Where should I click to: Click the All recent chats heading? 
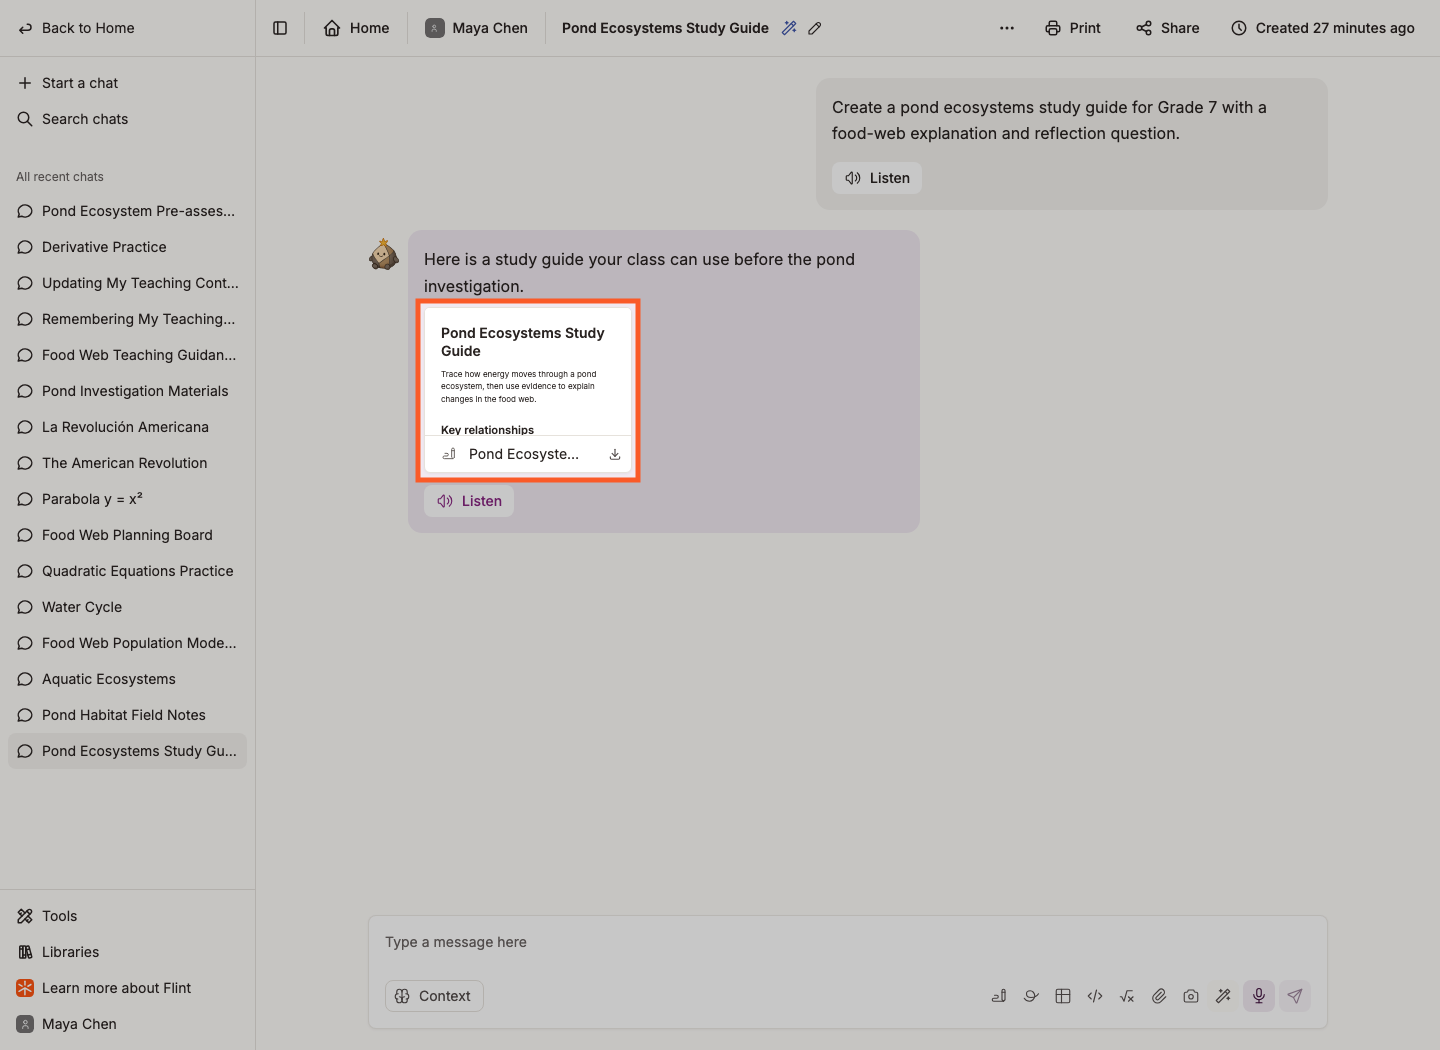point(60,177)
